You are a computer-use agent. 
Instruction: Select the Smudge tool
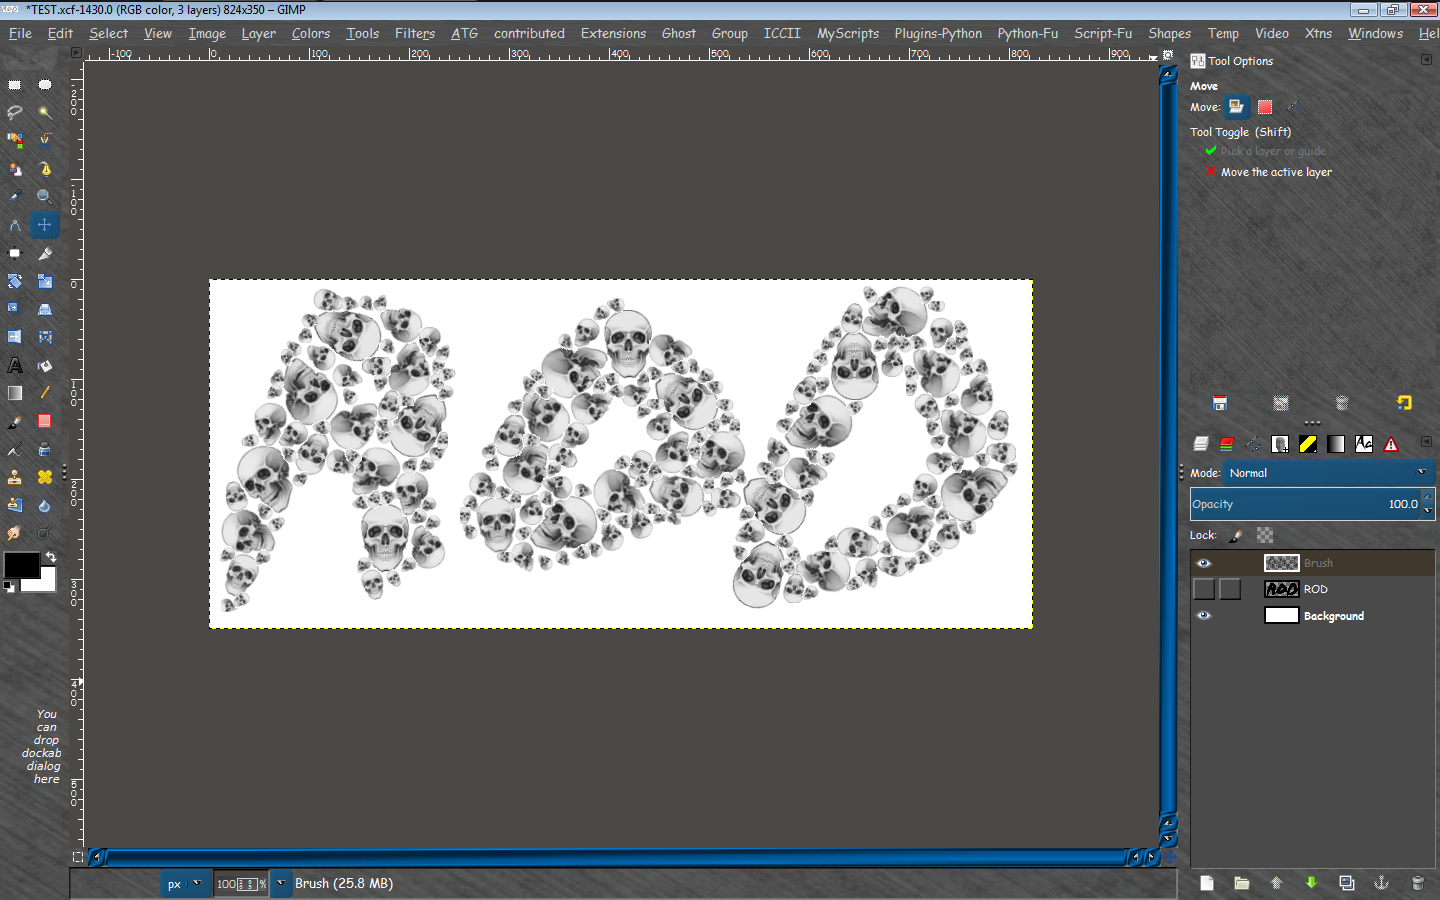(x=15, y=533)
